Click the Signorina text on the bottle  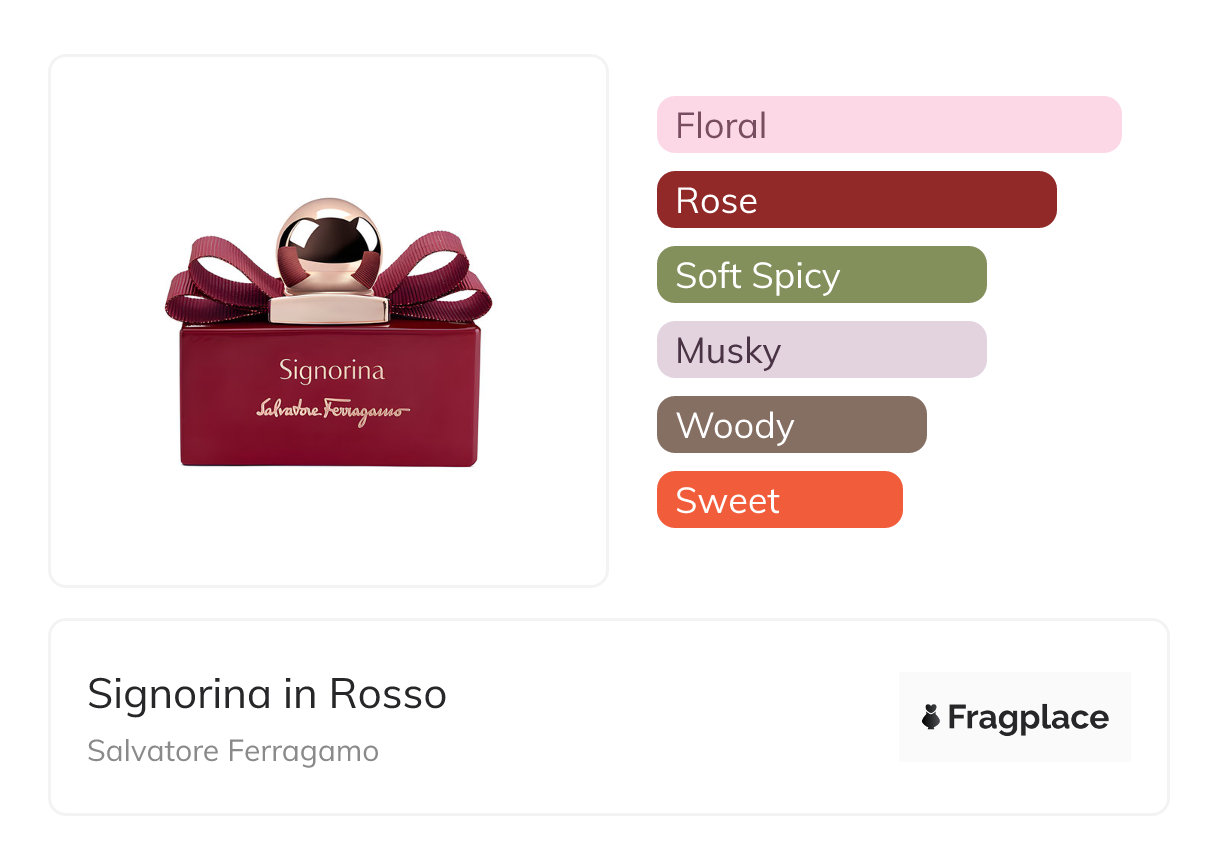331,371
